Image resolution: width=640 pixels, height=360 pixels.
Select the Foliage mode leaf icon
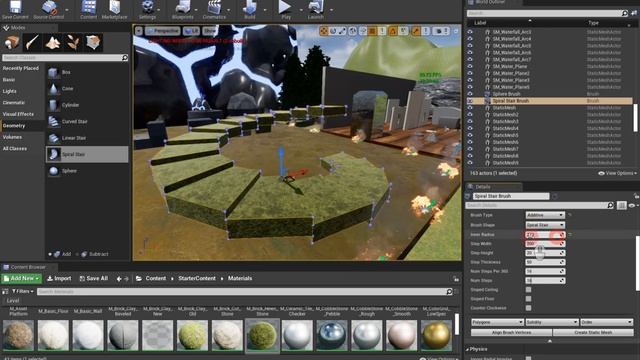pyautogui.click(x=73, y=42)
